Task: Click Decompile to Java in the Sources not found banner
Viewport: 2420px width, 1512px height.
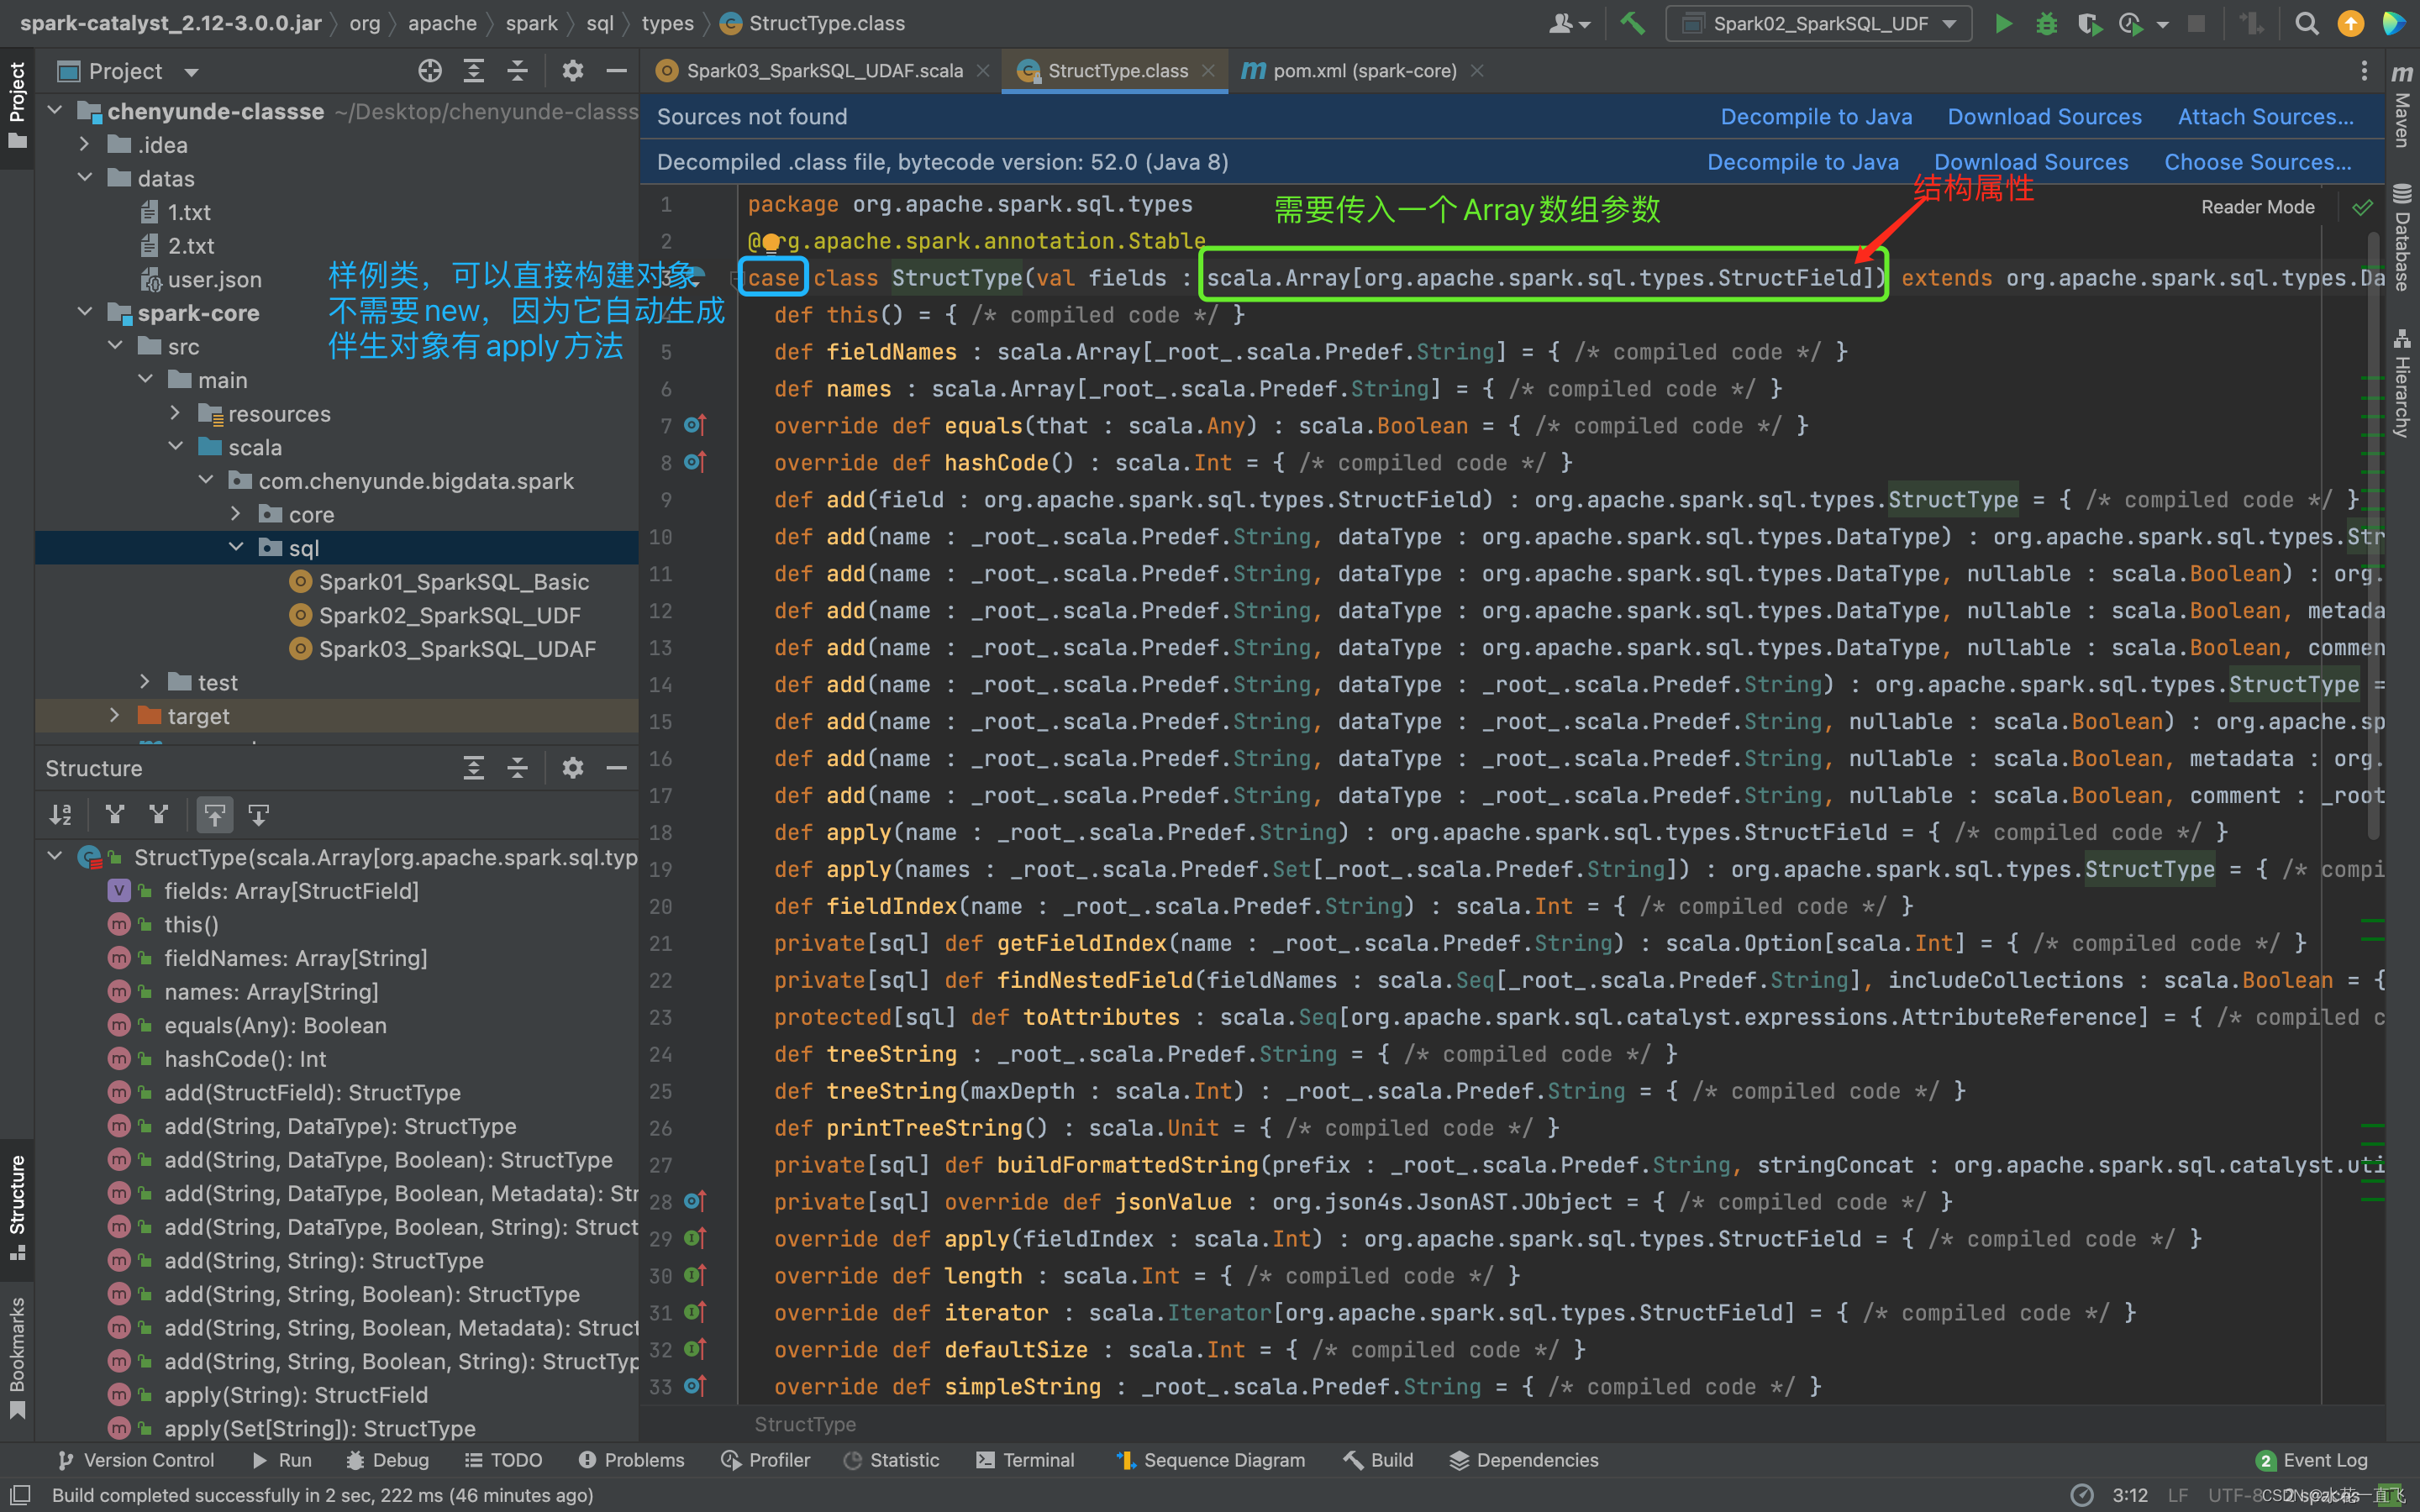Action: point(1816,117)
